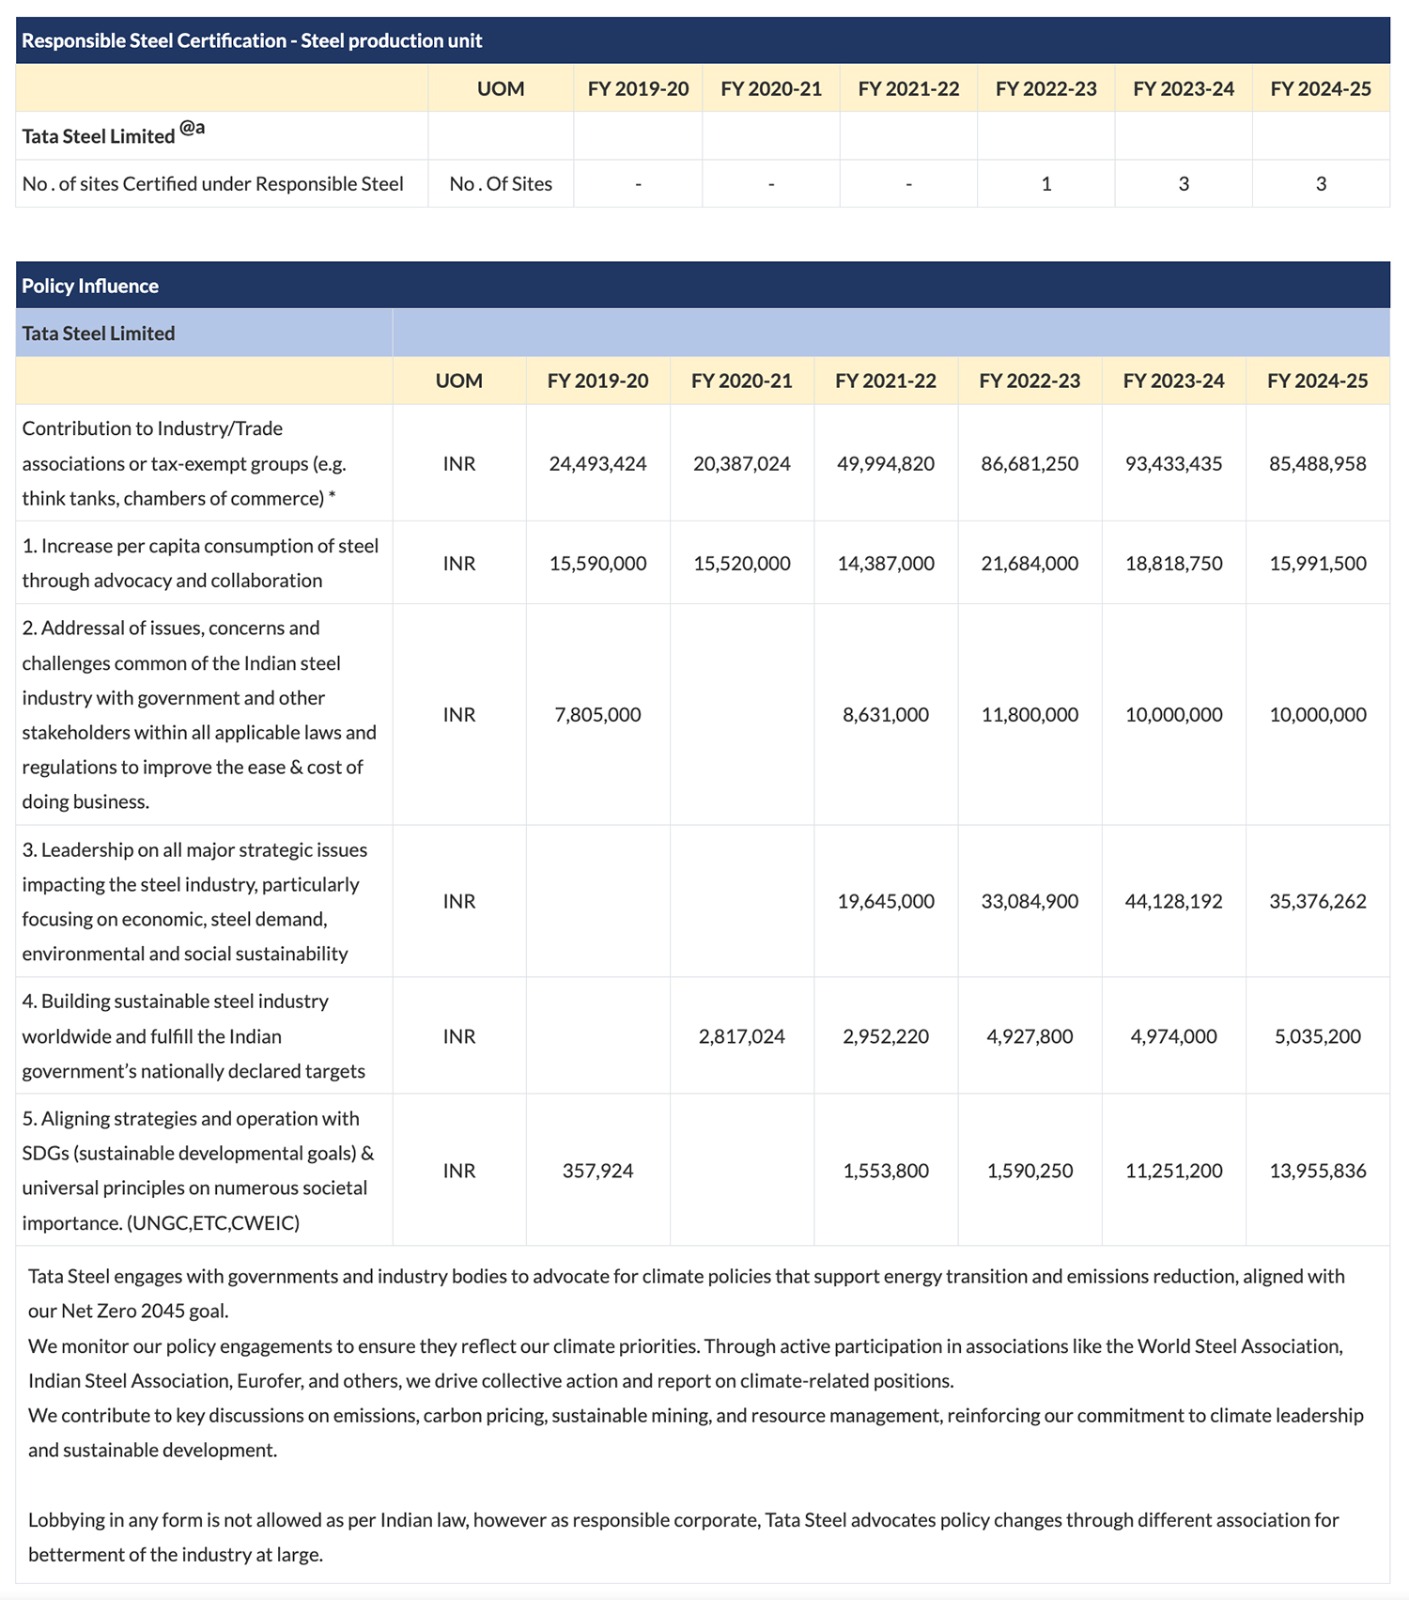
Task: Click FY 2024-25 header in Policy Influence table
Action: click(x=1317, y=381)
